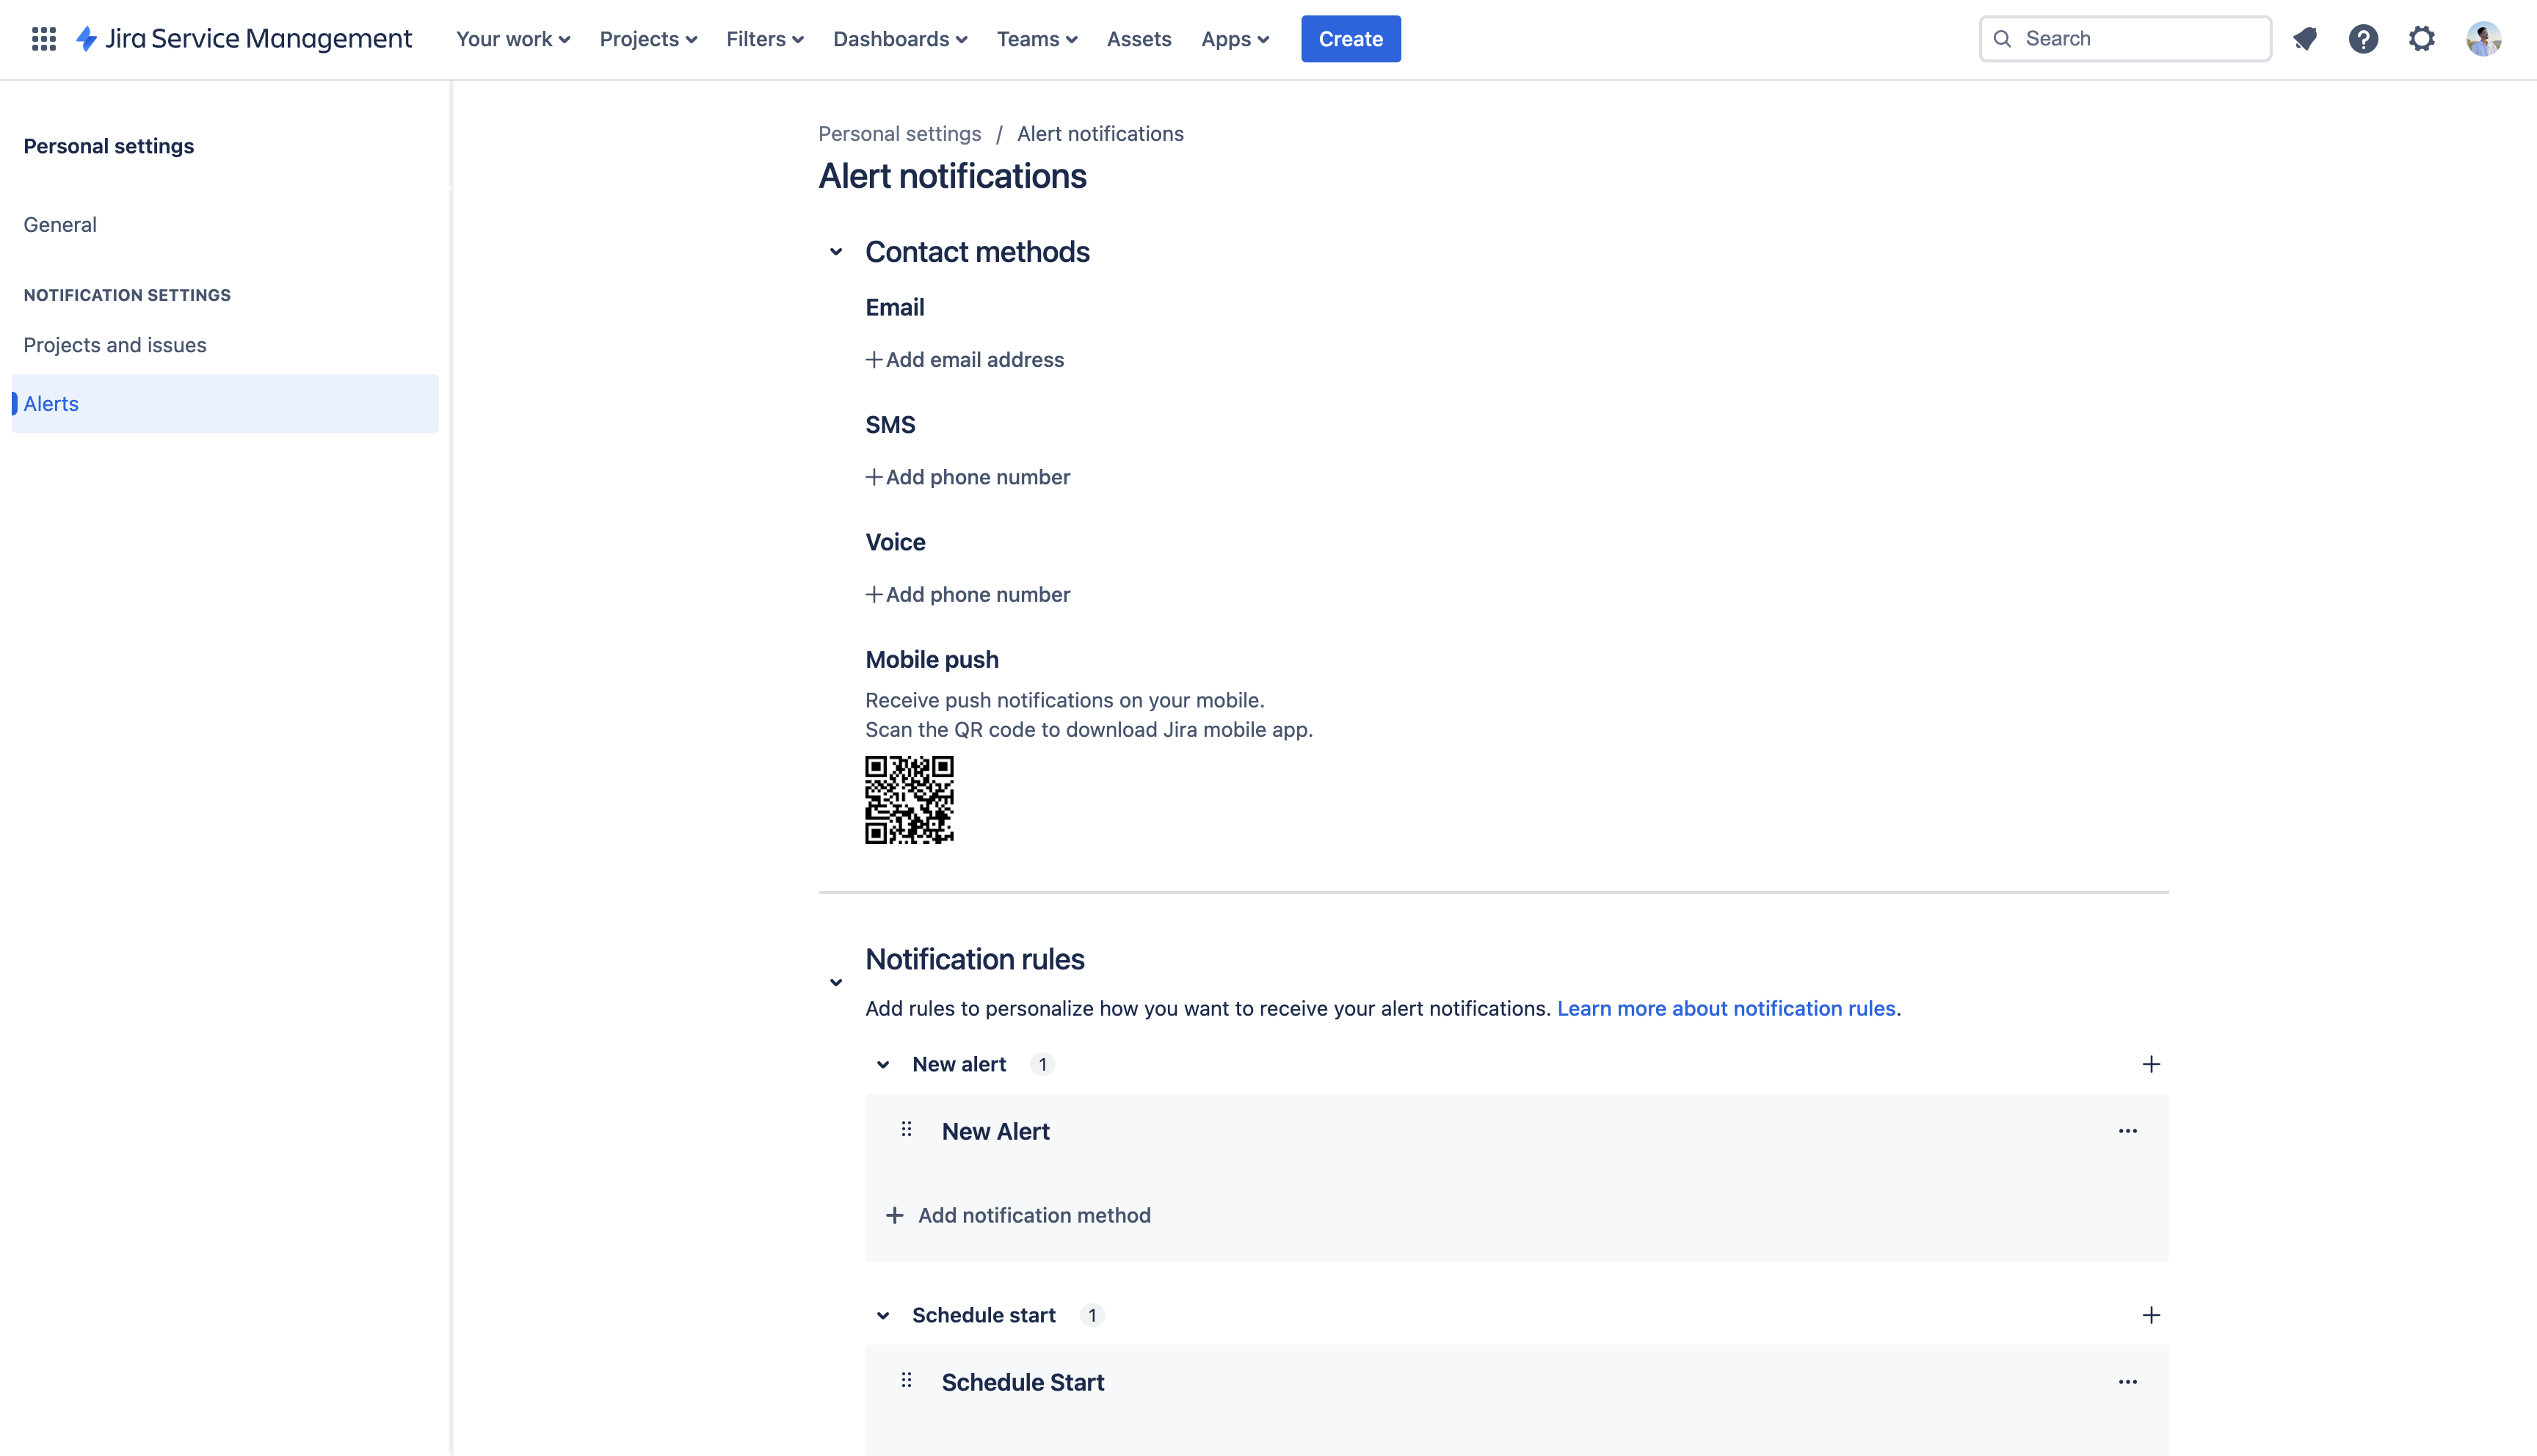Click Add phone number under SMS
This screenshot has height=1456, width=2537.
click(x=967, y=477)
